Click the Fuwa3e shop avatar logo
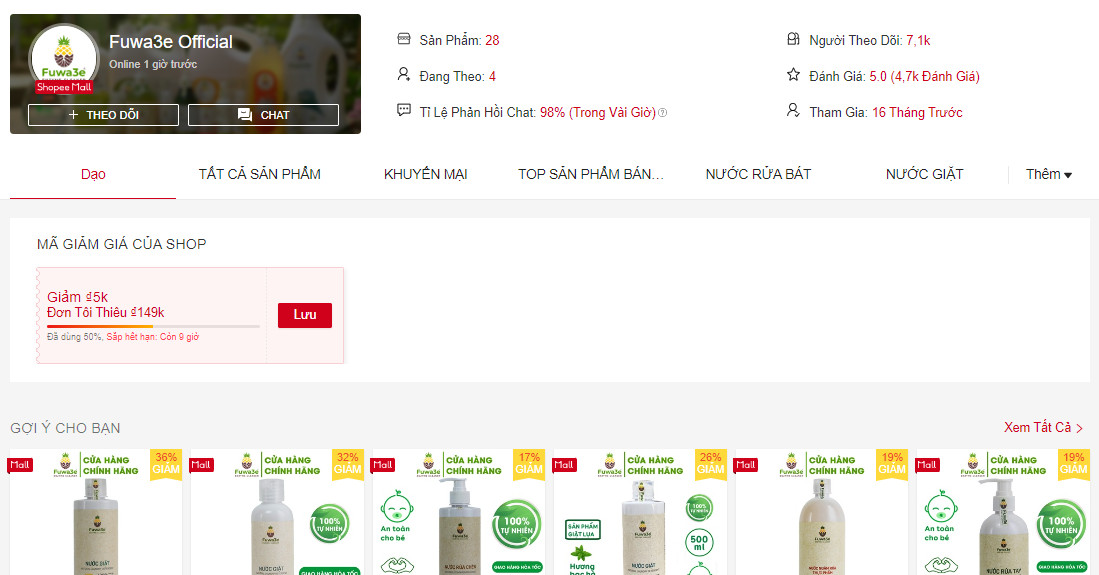Screen dimensions: 1099x575 pyautogui.click(x=64, y=59)
